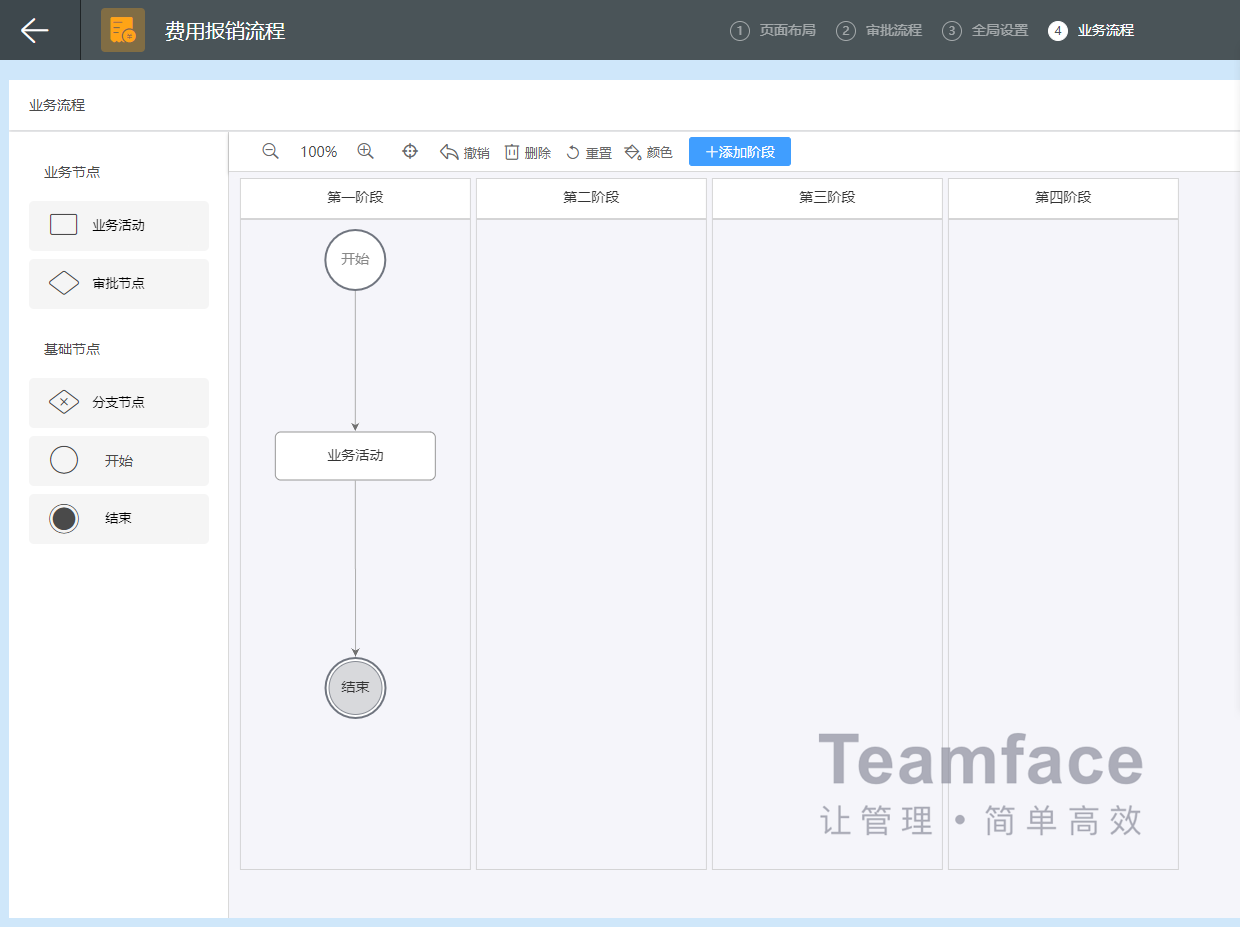Screen dimensions: 1240x927
Task: Click the 添加阶段 button
Action: tap(739, 152)
